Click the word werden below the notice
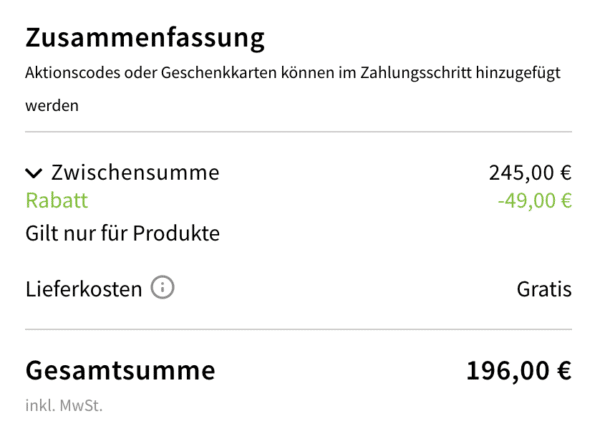600x421 pixels. pyautogui.click(x=52, y=104)
